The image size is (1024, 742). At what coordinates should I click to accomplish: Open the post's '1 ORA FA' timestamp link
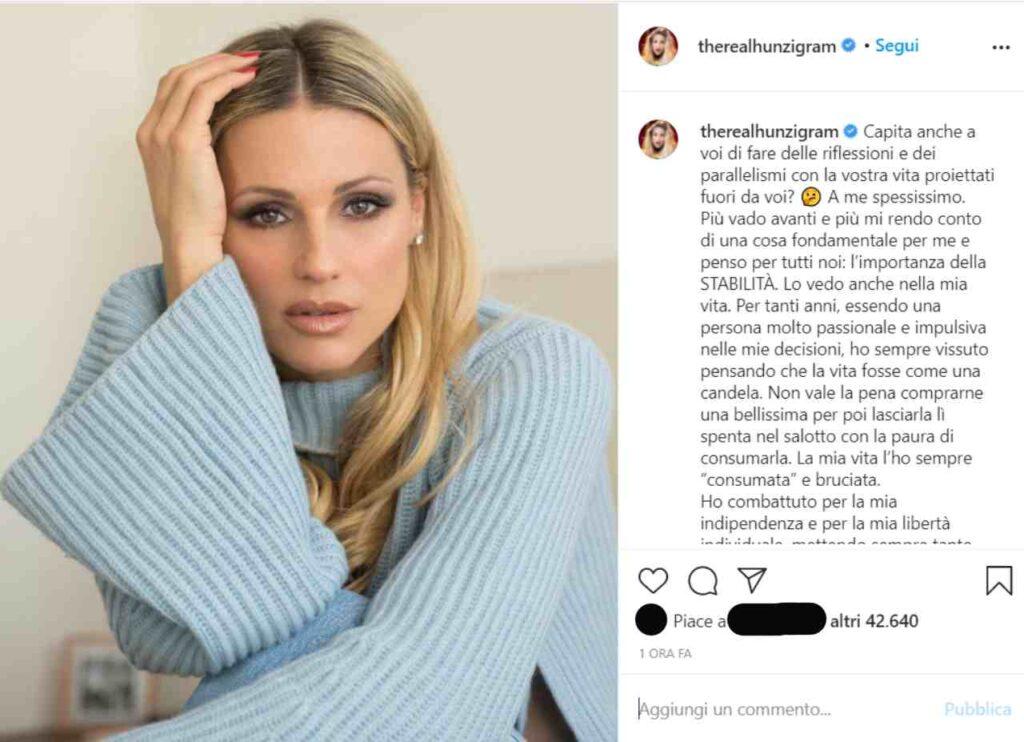click(665, 653)
